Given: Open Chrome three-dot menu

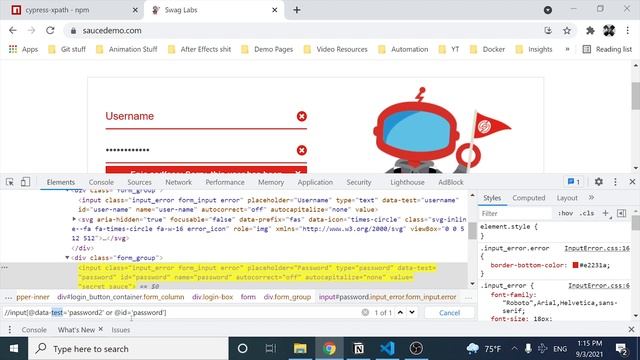Looking at the screenshot, I should tap(627, 31).
